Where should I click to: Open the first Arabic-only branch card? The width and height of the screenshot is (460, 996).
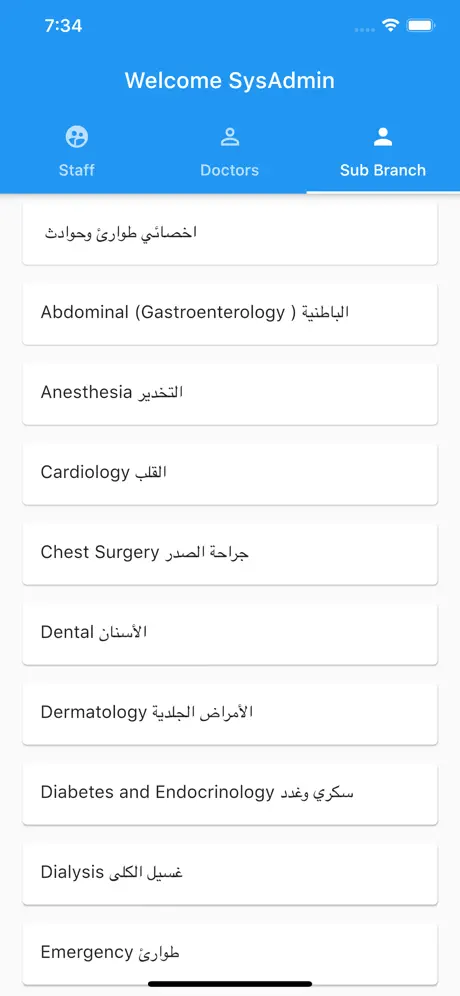click(230, 234)
